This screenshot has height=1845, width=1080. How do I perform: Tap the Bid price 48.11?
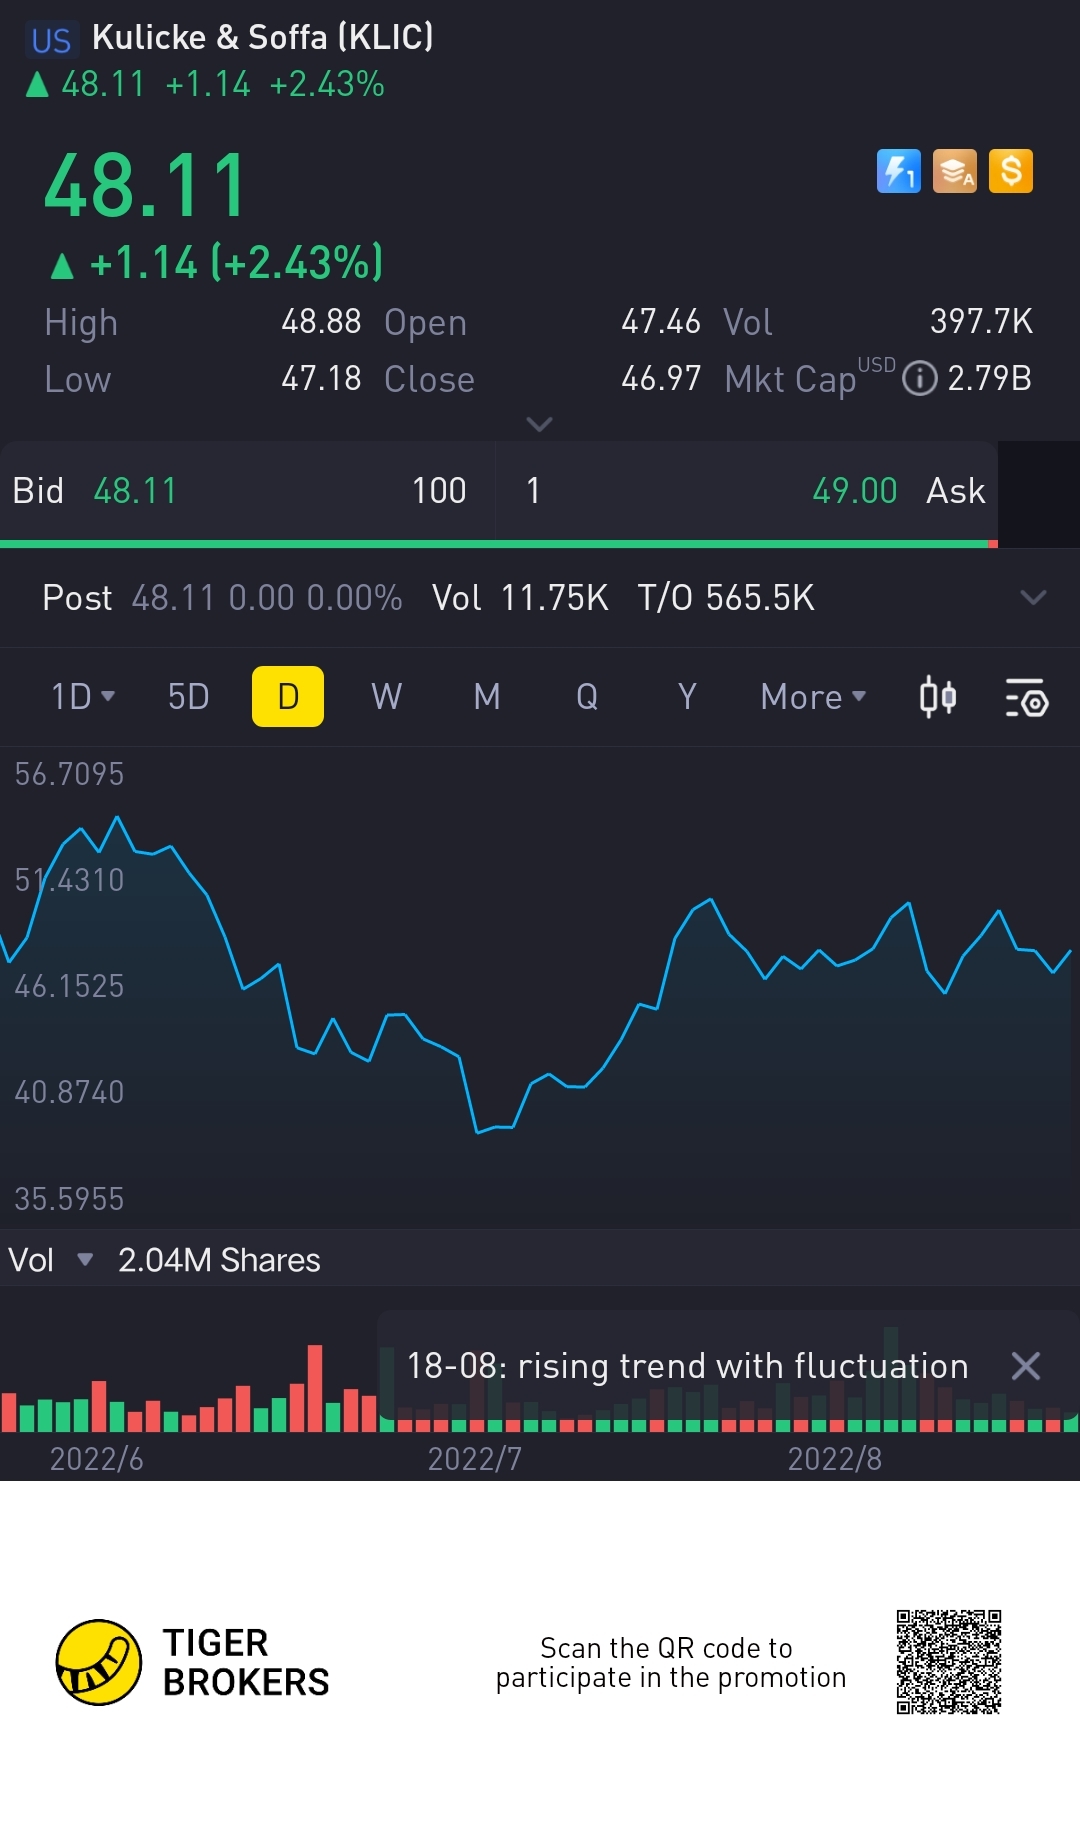pos(135,491)
